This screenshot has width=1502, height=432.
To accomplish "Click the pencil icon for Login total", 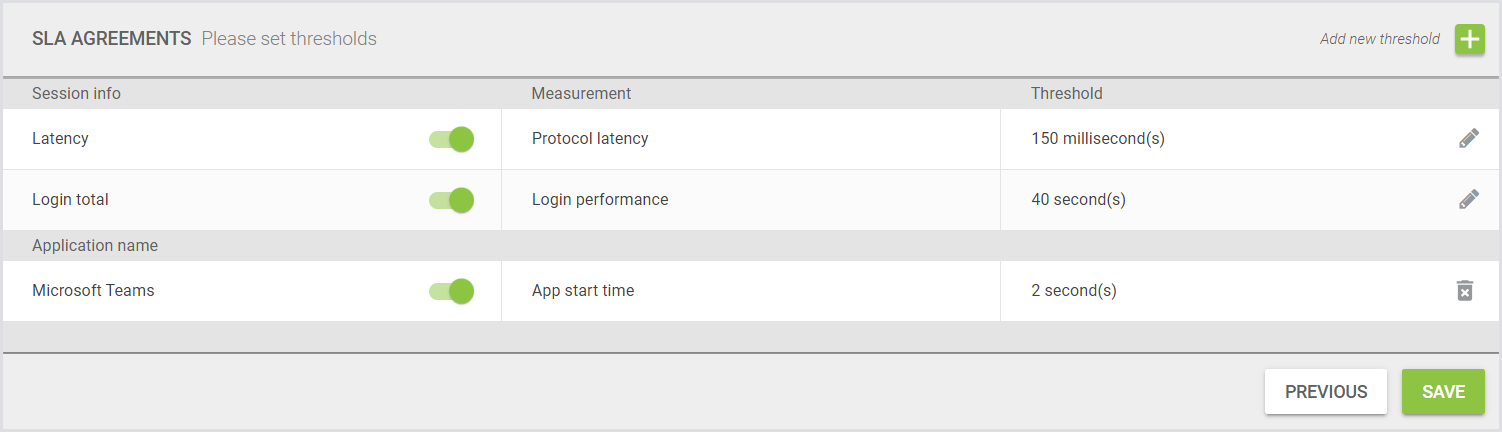I will point(1468,200).
